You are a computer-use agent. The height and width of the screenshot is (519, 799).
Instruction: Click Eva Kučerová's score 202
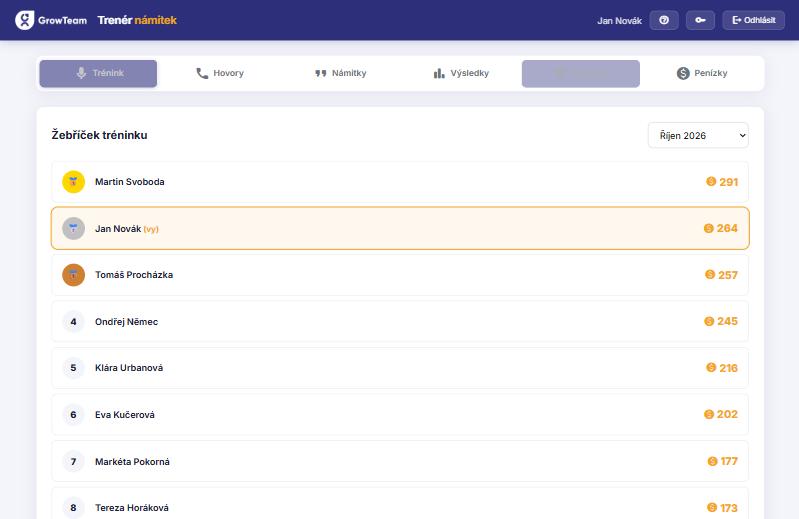pos(727,414)
